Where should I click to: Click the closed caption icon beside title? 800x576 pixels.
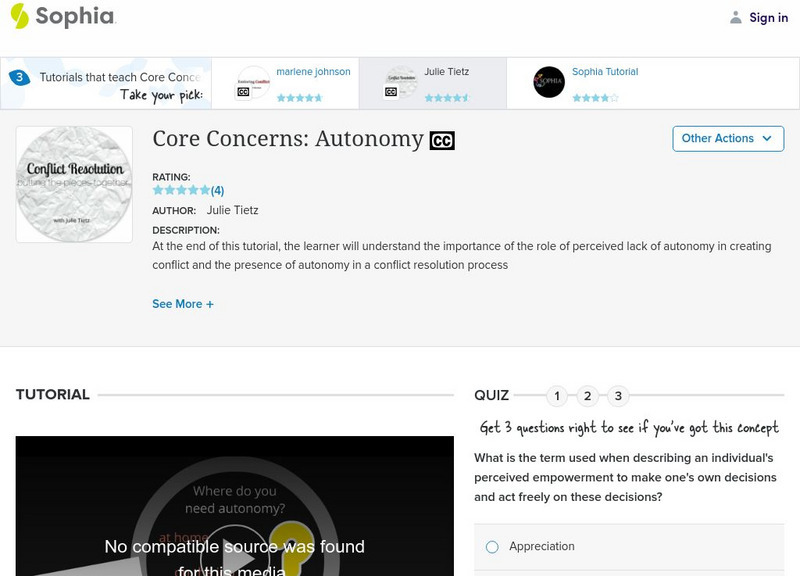(442, 140)
